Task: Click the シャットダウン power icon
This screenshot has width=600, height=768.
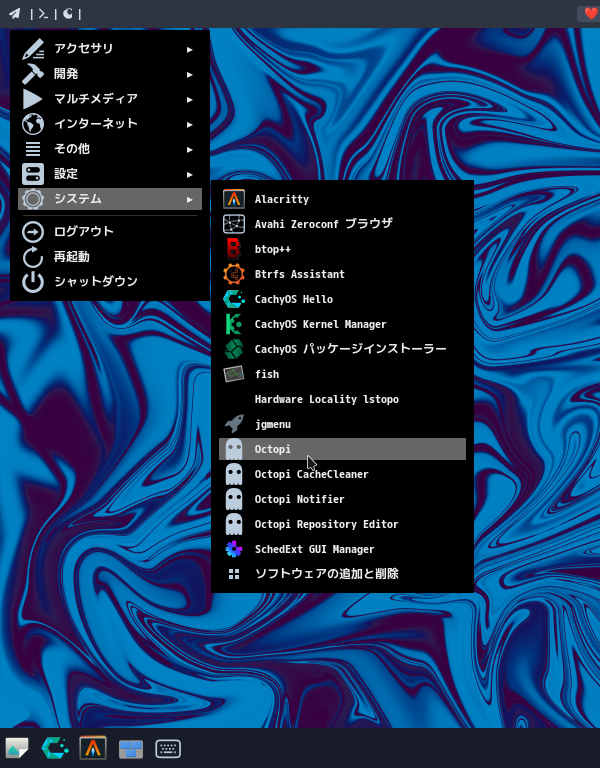Action: (33, 282)
